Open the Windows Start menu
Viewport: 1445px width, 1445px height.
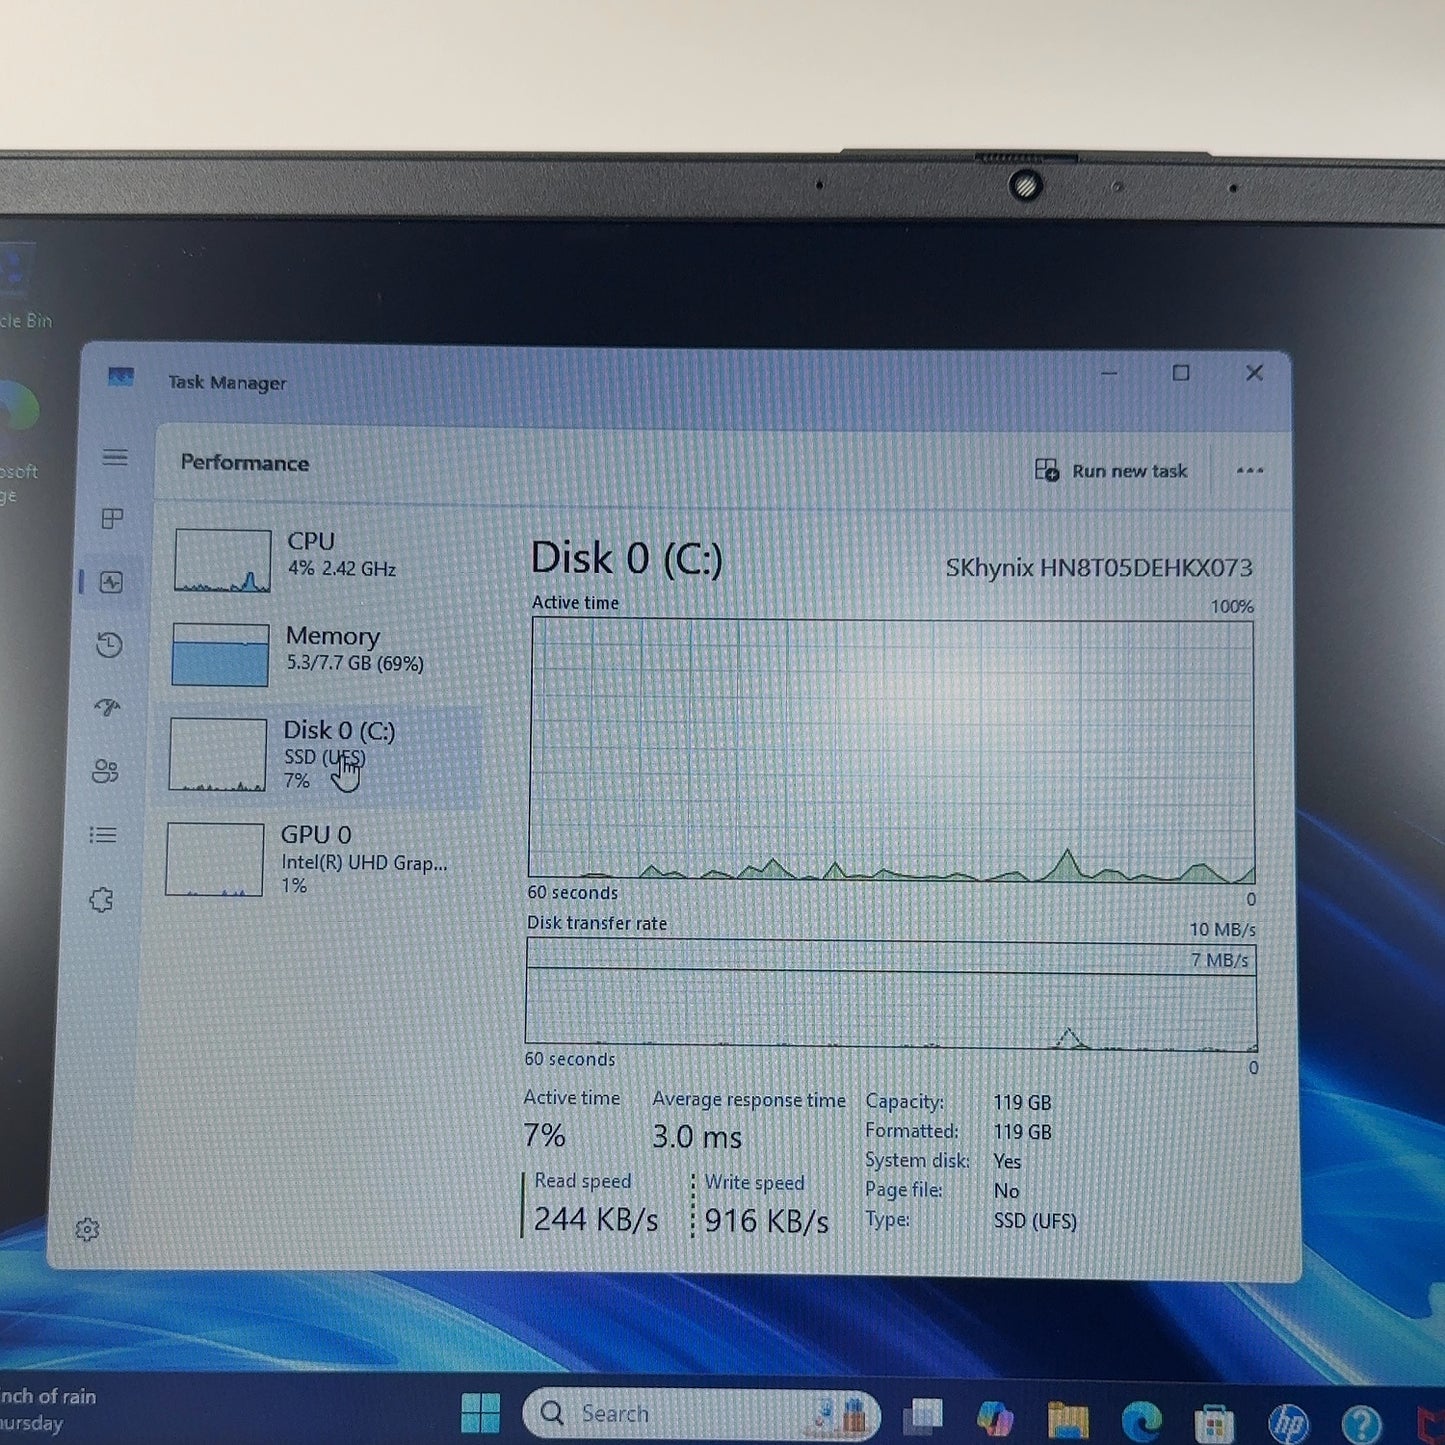point(480,1413)
